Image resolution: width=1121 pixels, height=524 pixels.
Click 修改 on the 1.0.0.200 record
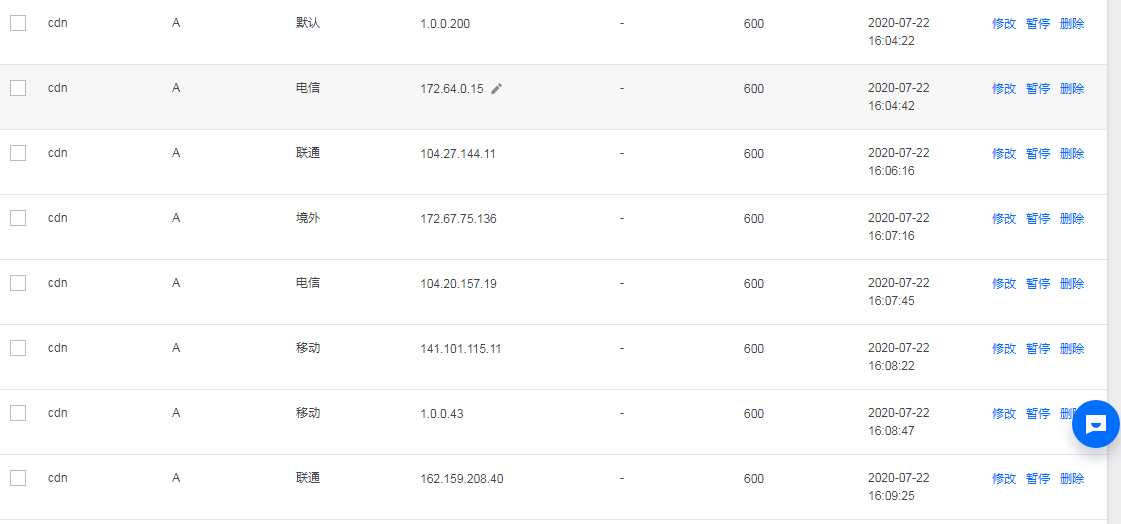pyautogui.click(x=1004, y=24)
